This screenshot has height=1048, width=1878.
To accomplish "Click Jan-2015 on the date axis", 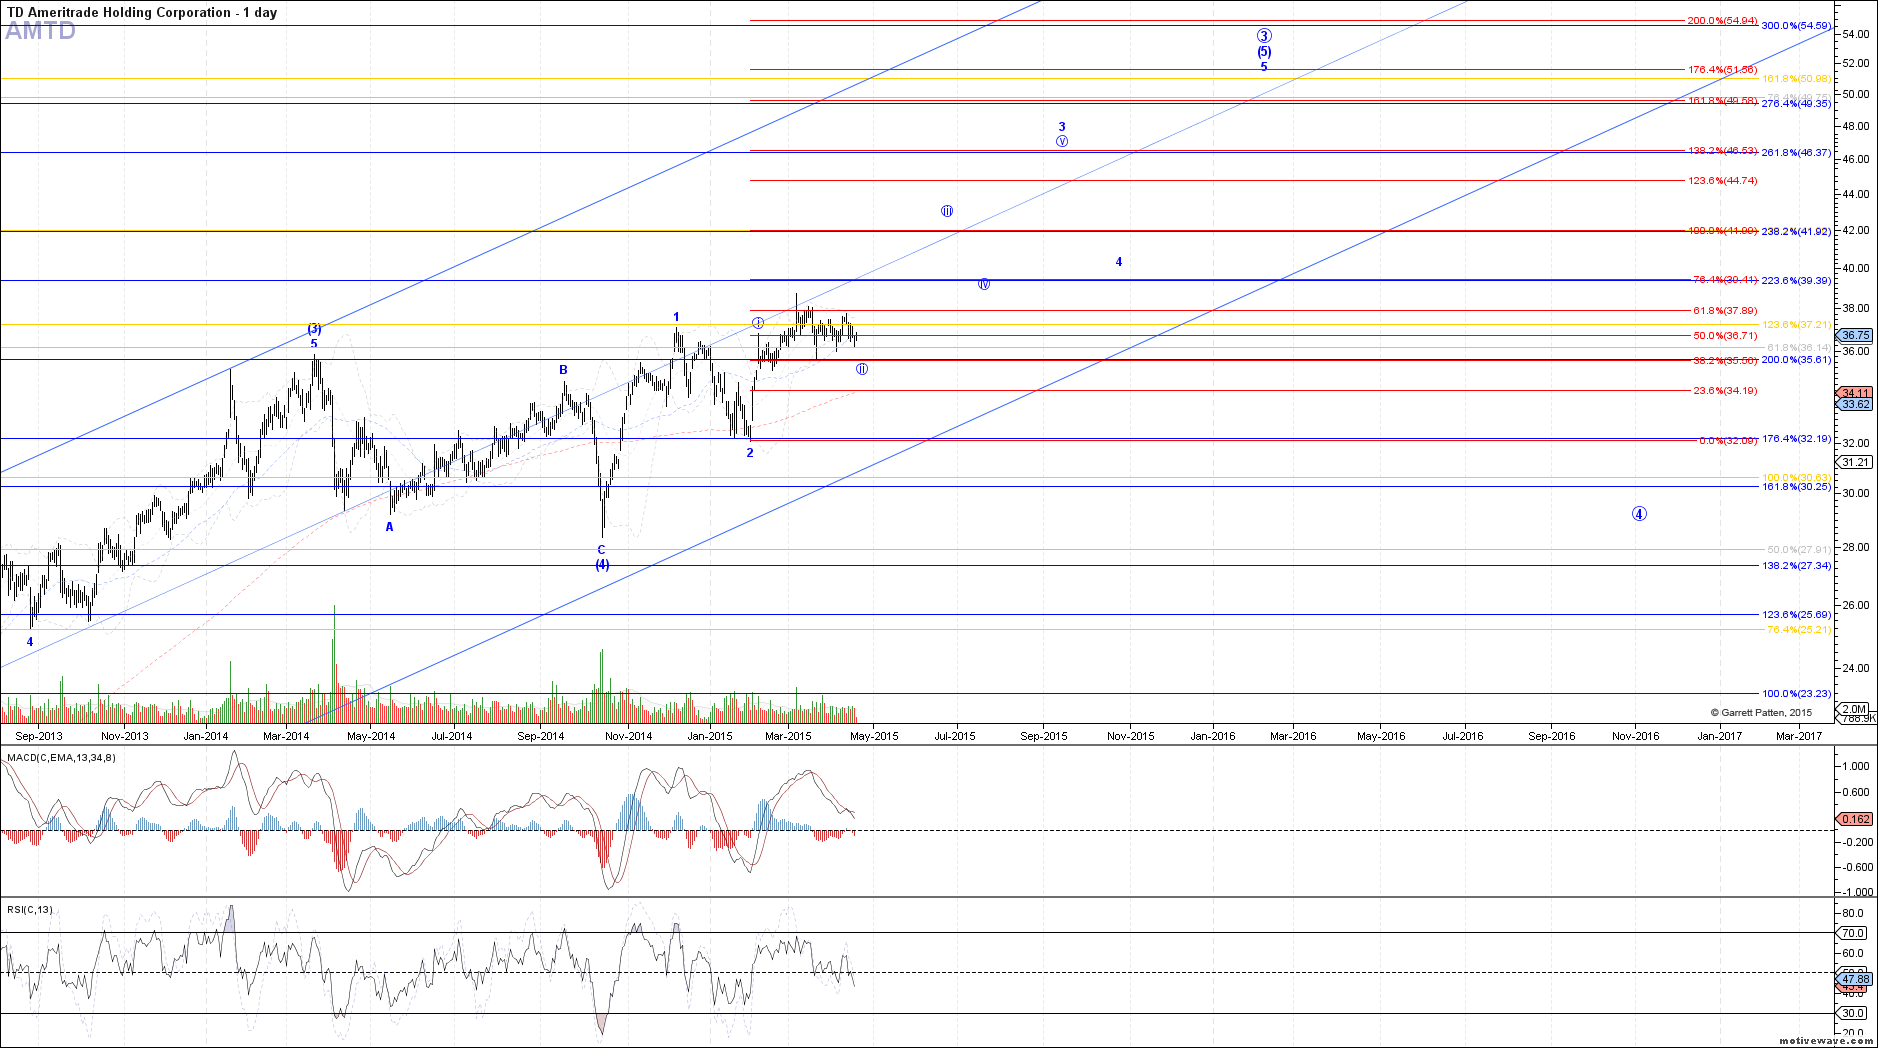I will pyautogui.click(x=709, y=736).
